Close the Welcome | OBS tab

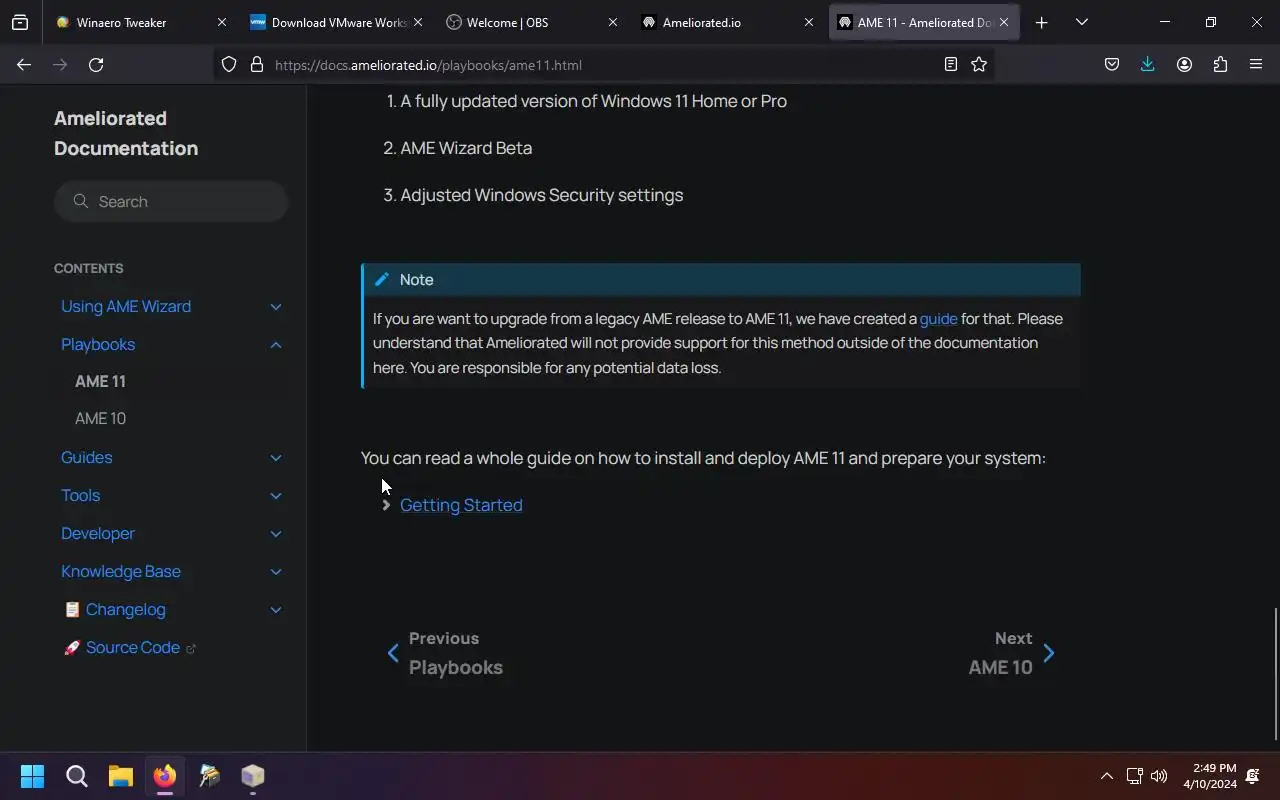pos(613,22)
